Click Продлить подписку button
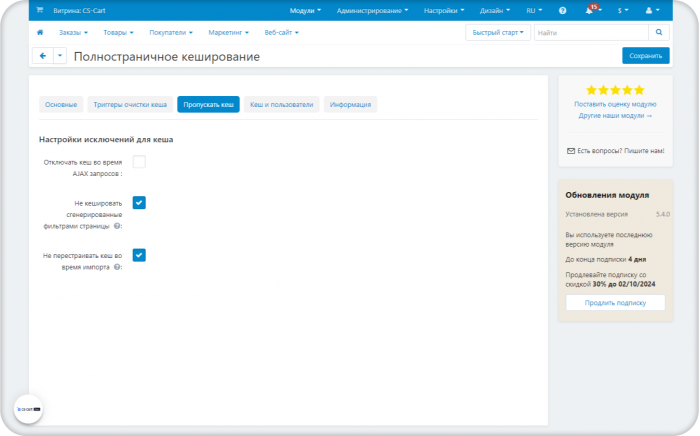Viewport: 700px width, 436px height. pos(615,303)
